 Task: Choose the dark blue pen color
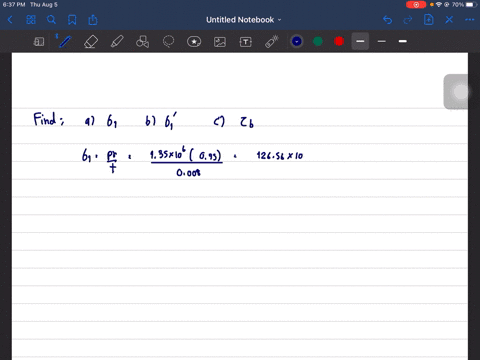[x=297, y=41]
